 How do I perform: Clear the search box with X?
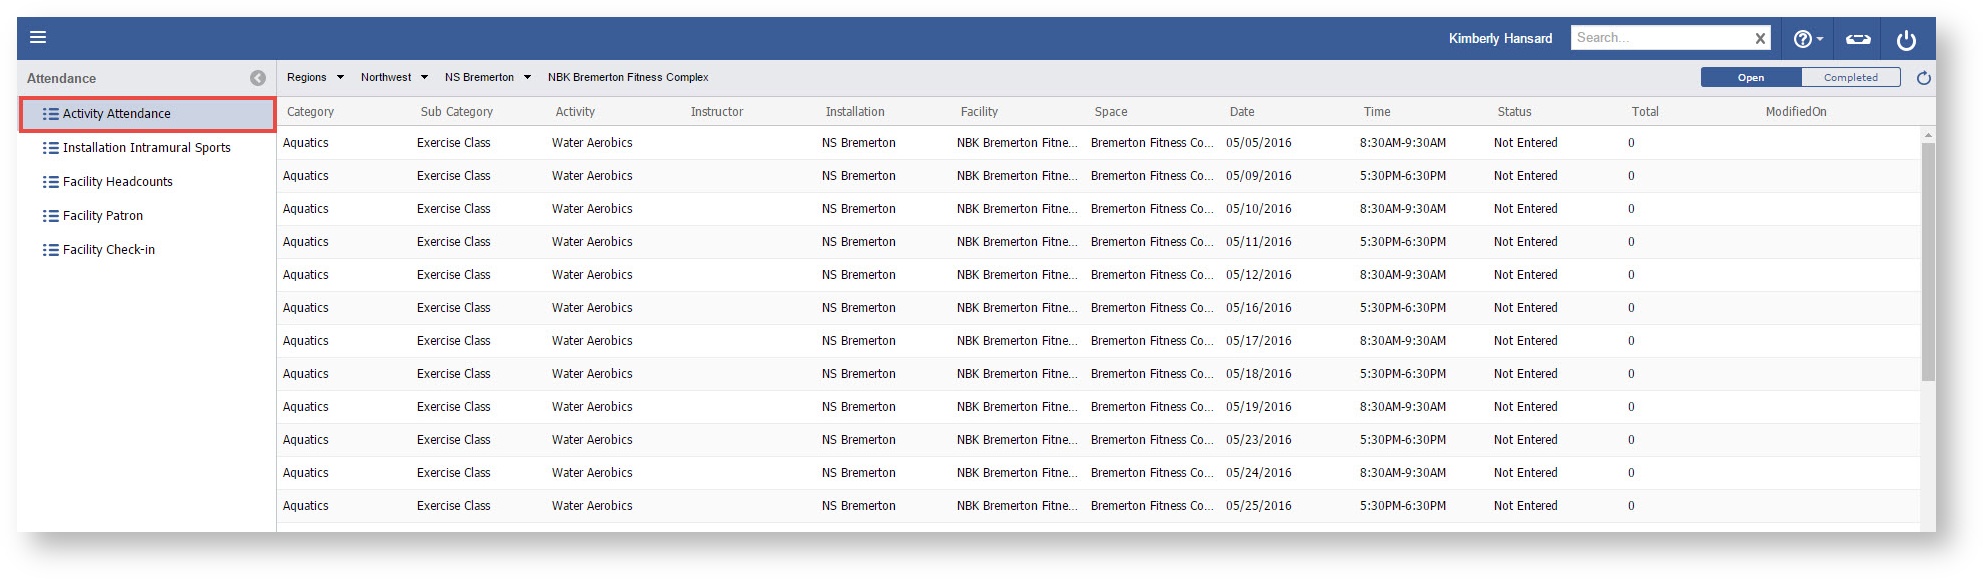[1760, 39]
